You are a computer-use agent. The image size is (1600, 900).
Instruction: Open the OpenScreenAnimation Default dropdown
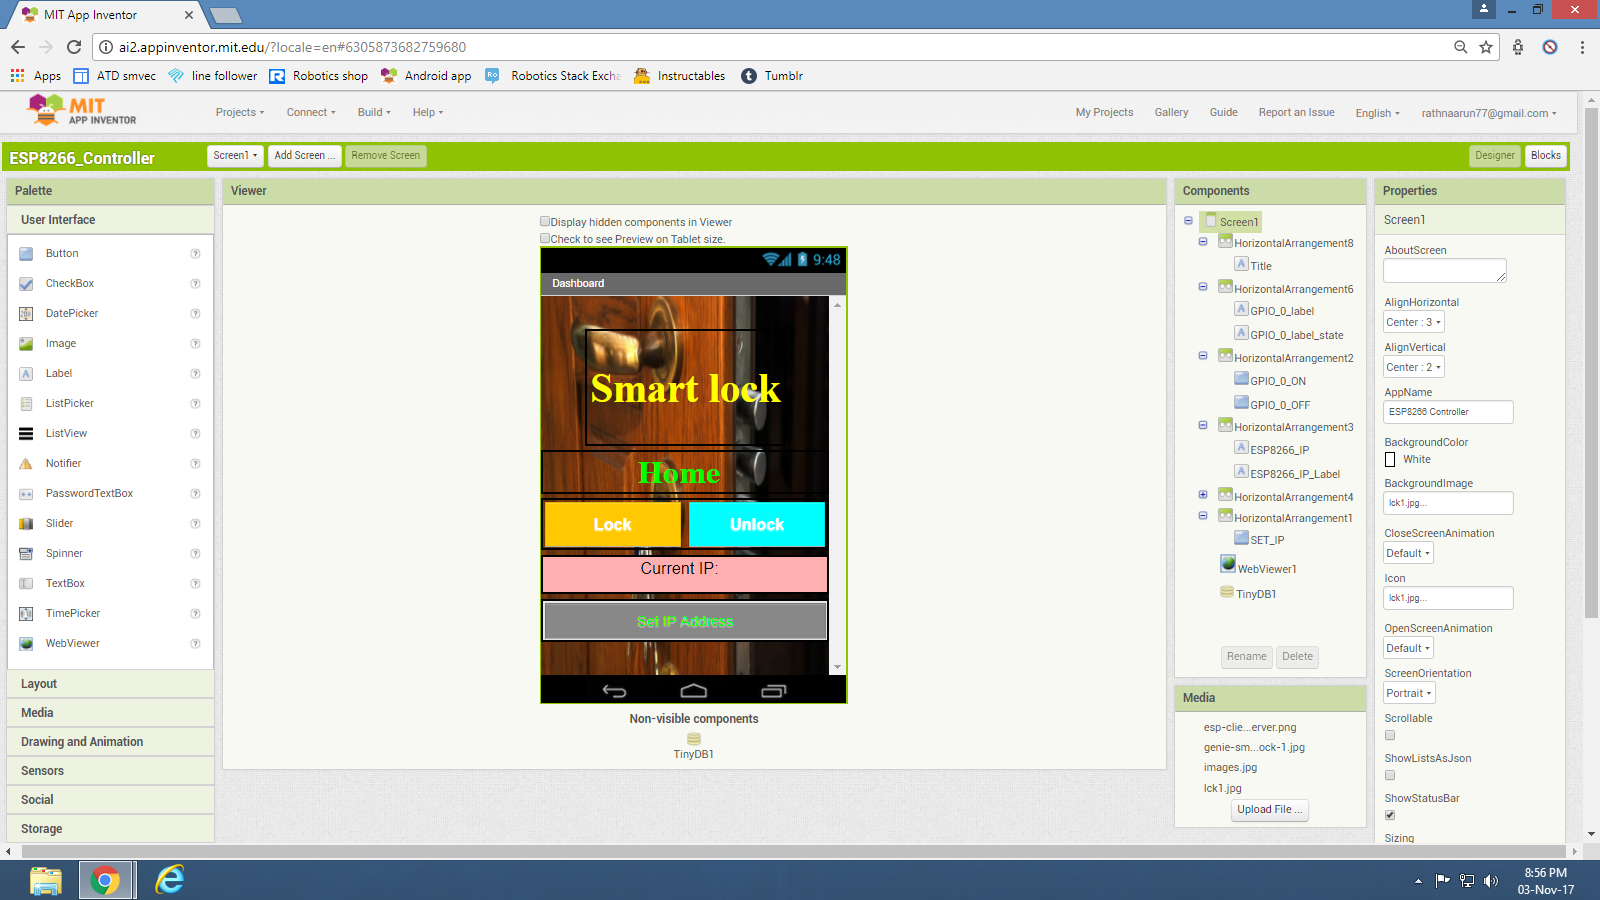click(1408, 648)
